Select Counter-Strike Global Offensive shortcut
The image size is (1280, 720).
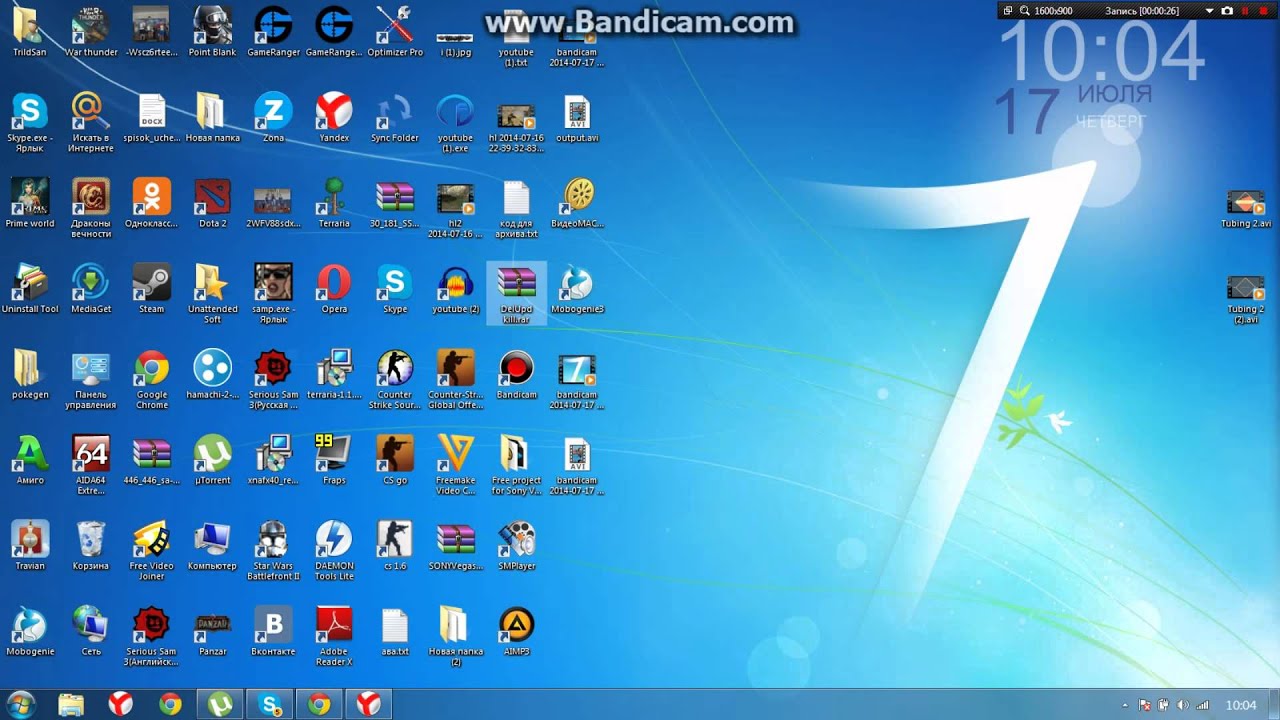click(x=456, y=380)
